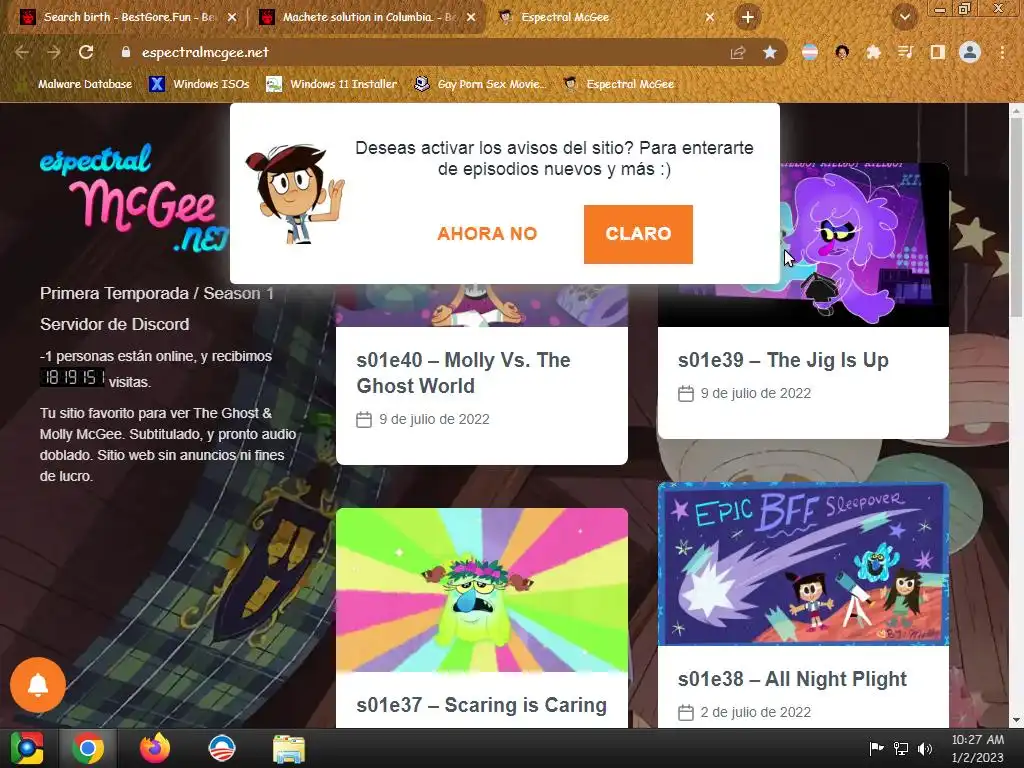
Task: Open media control playlist icon
Action: [x=905, y=52]
